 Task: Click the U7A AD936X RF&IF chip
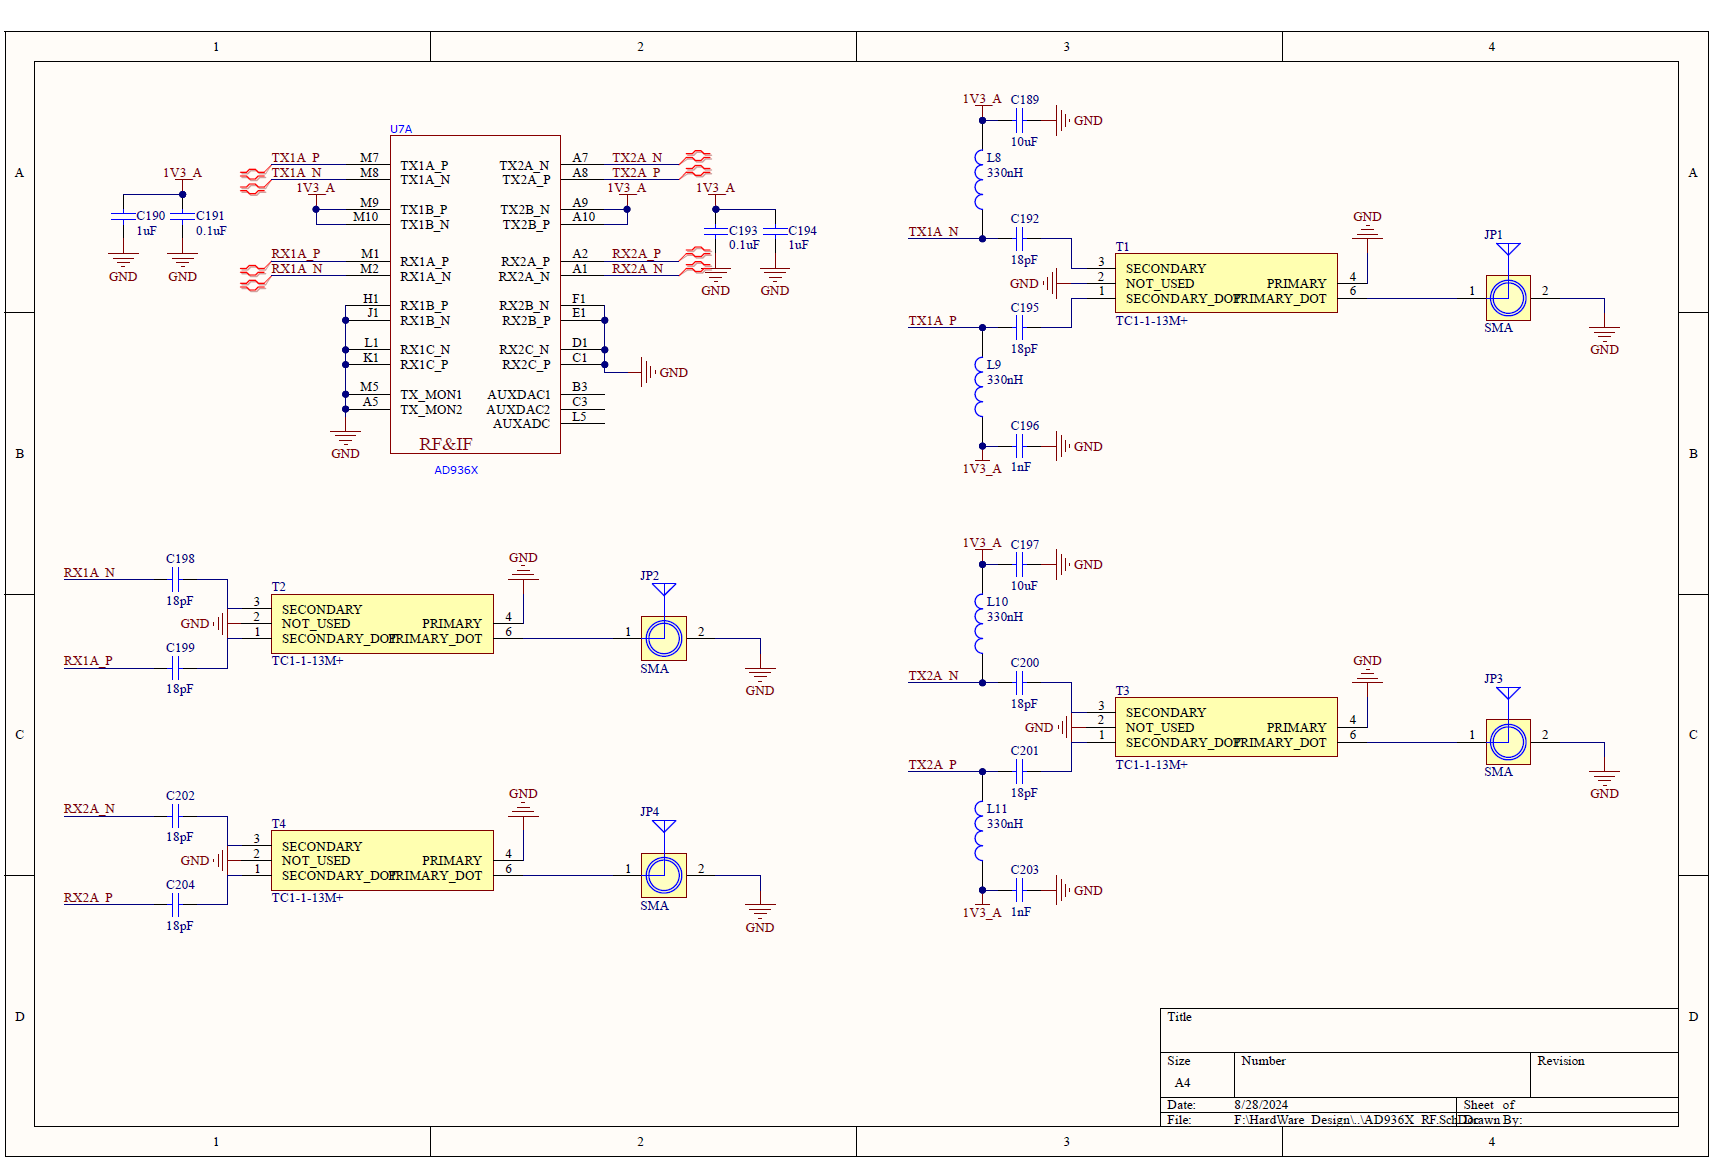(x=475, y=294)
